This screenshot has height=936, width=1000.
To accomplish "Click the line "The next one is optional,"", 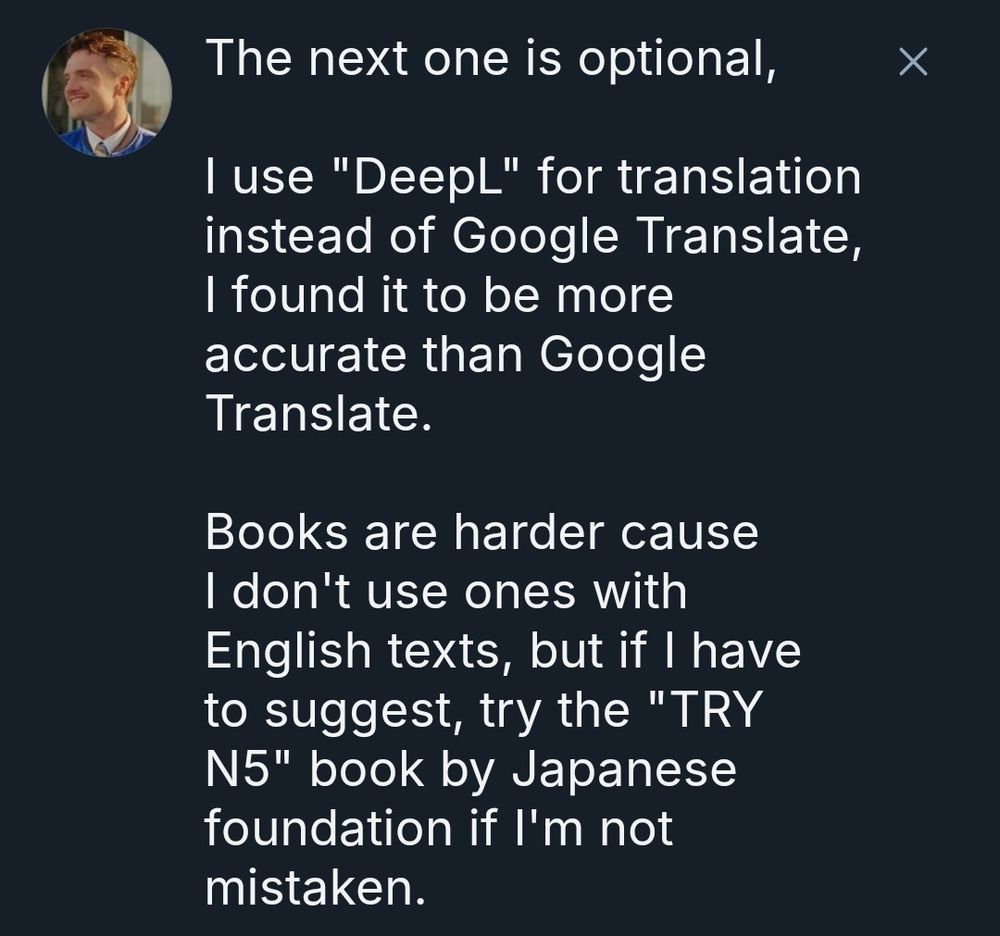I will [490, 60].
